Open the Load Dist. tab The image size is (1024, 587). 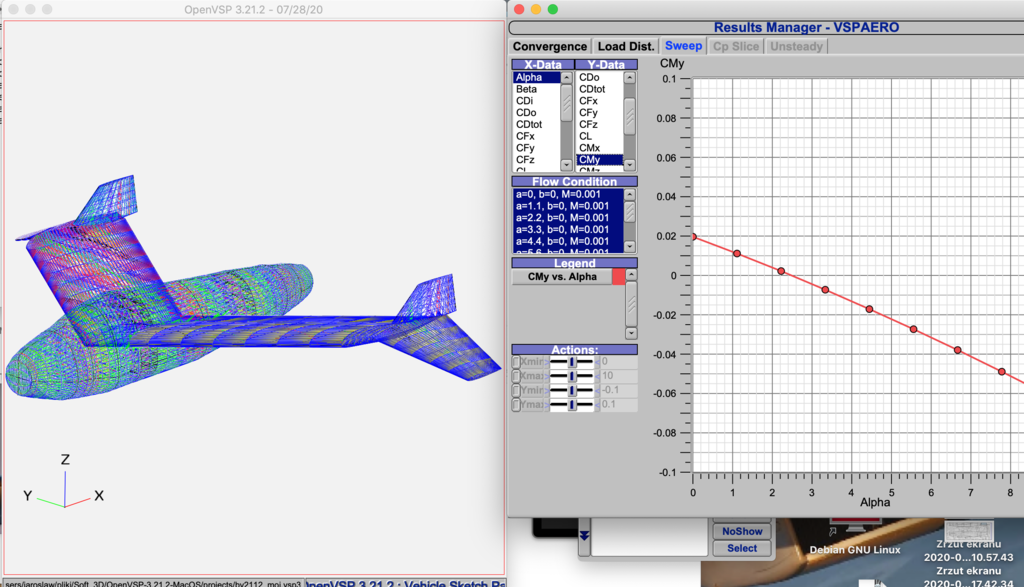[x=626, y=46]
